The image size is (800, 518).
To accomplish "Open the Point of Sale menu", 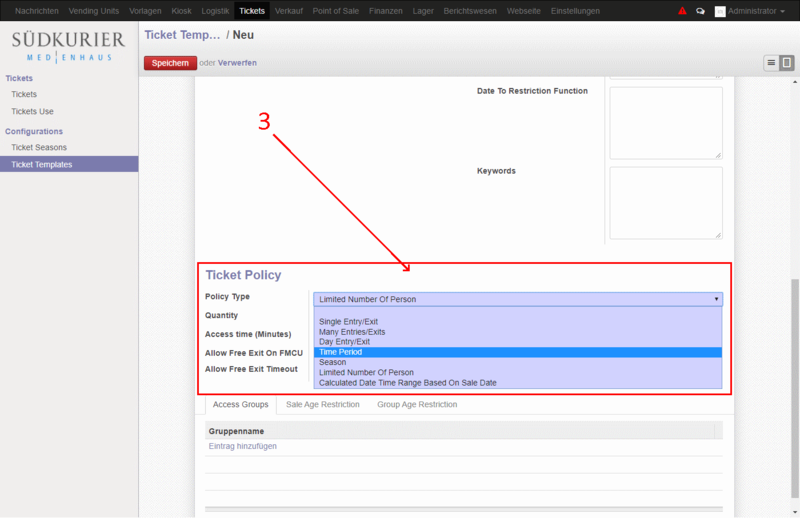I will coord(336,11).
